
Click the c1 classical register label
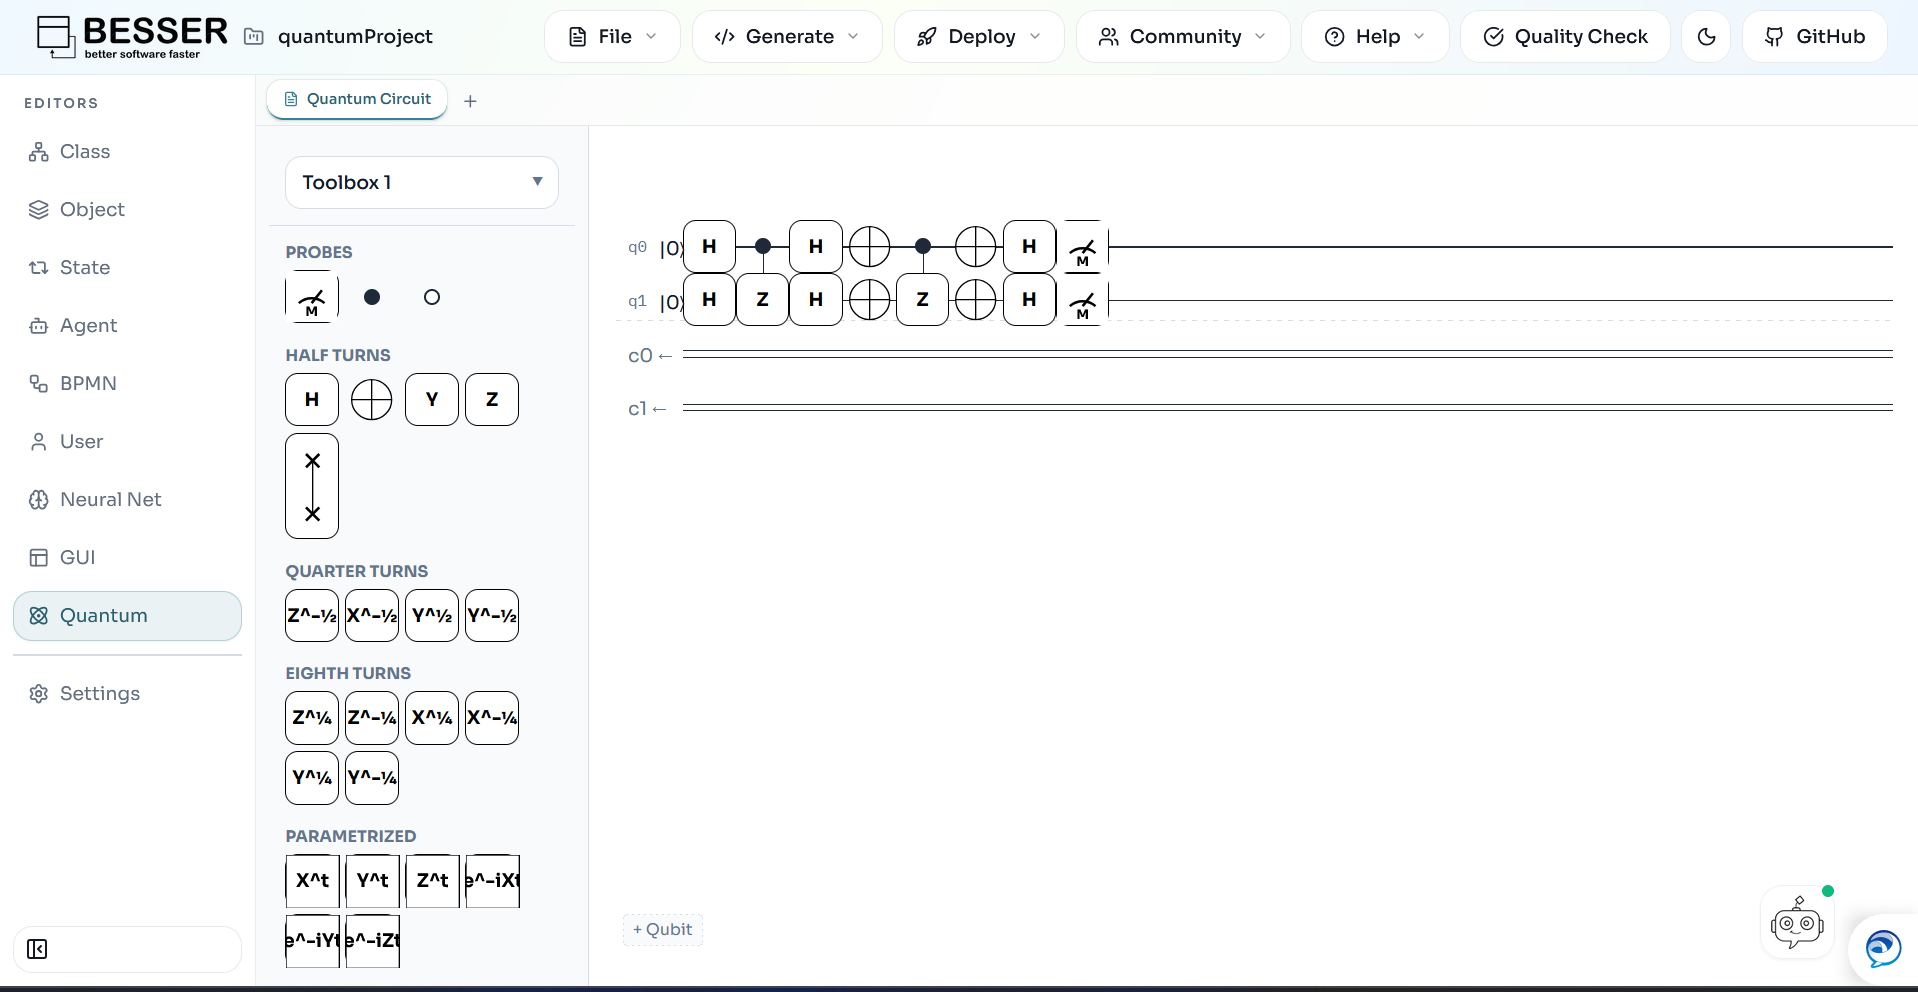(x=637, y=409)
